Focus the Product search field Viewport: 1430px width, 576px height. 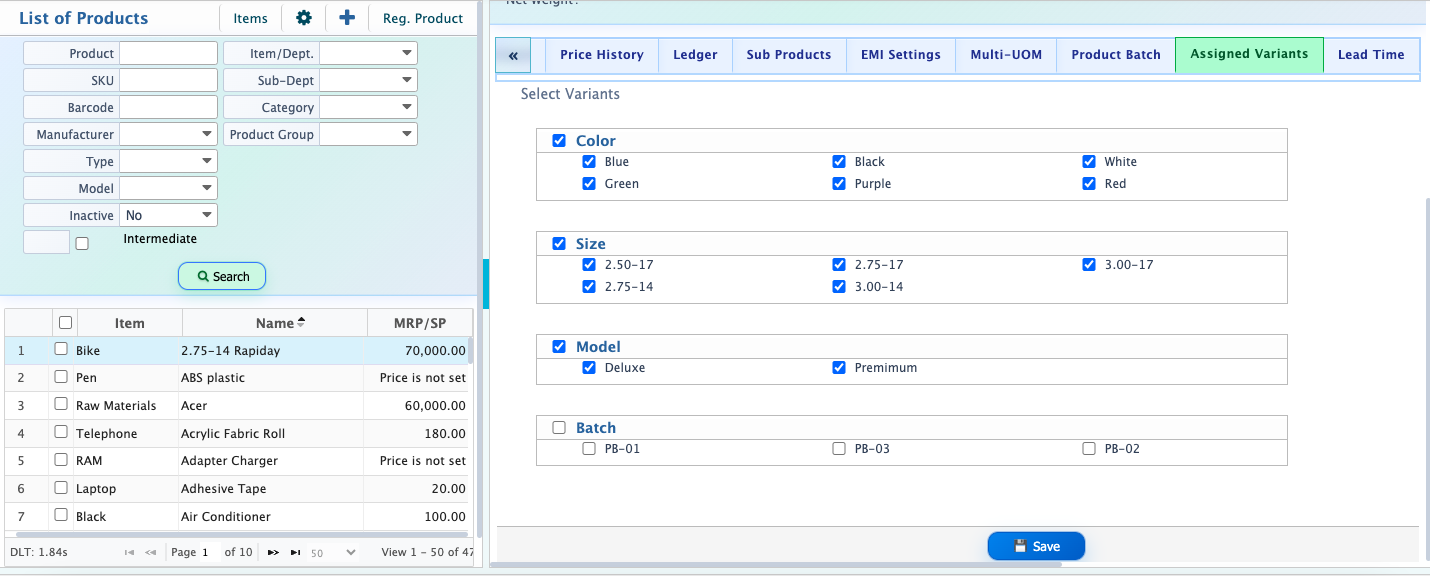point(168,53)
